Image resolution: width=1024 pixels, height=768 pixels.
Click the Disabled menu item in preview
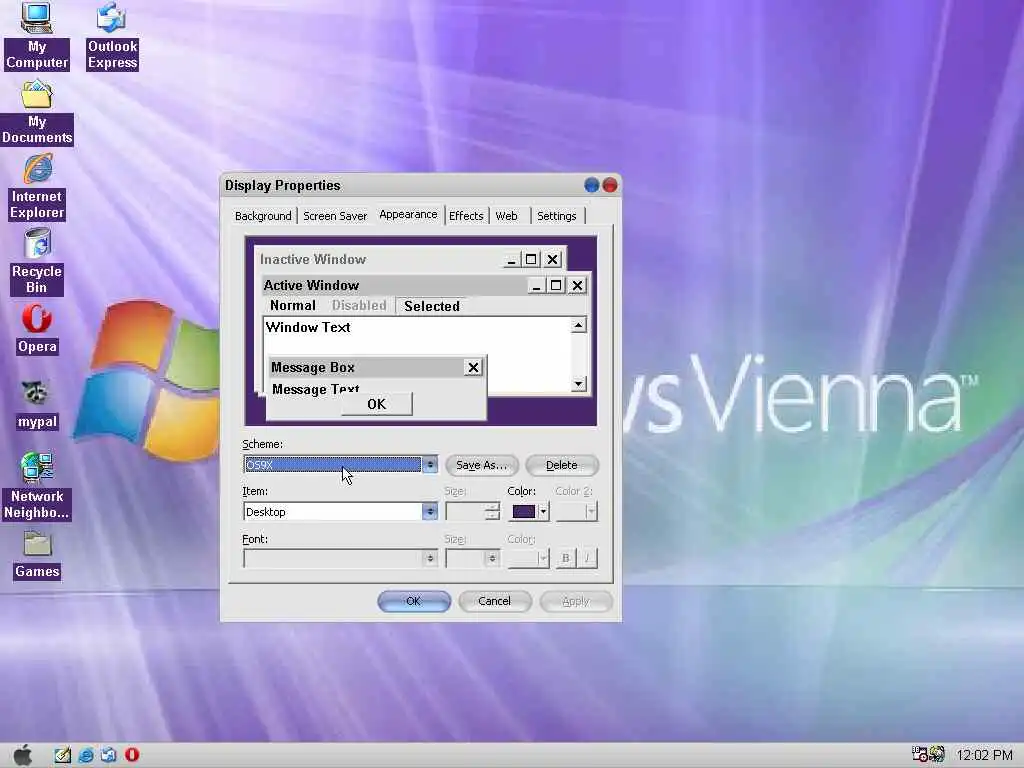point(359,306)
